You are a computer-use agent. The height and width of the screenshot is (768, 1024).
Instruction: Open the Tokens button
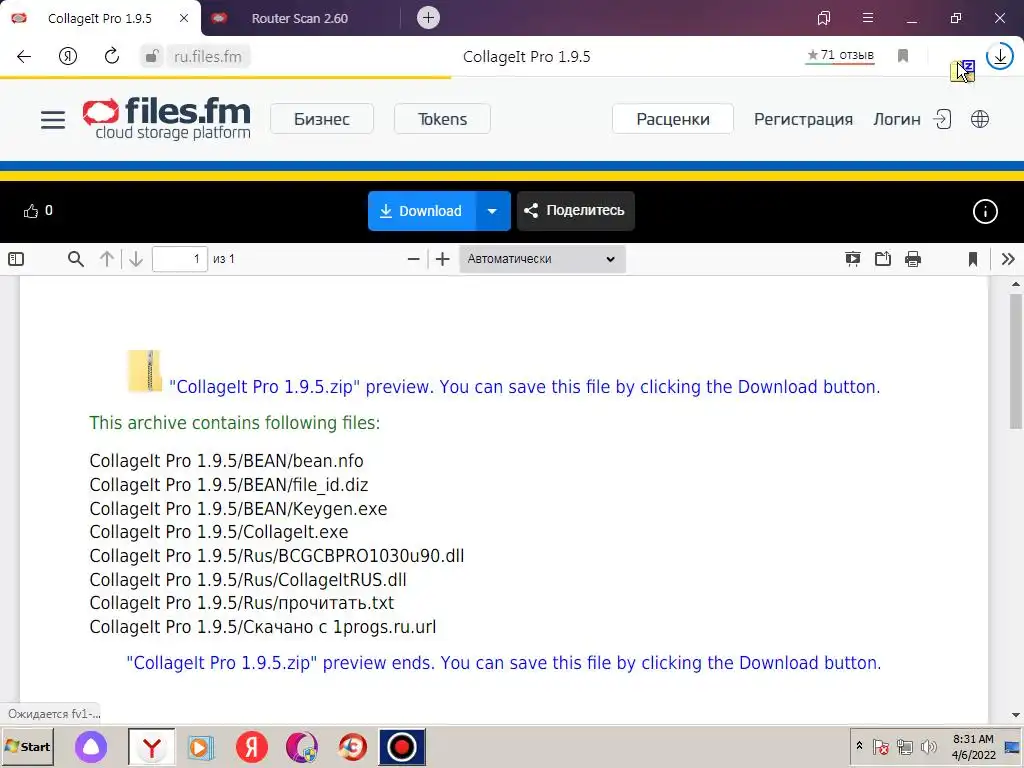pyautogui.click(x=442, y=119)
